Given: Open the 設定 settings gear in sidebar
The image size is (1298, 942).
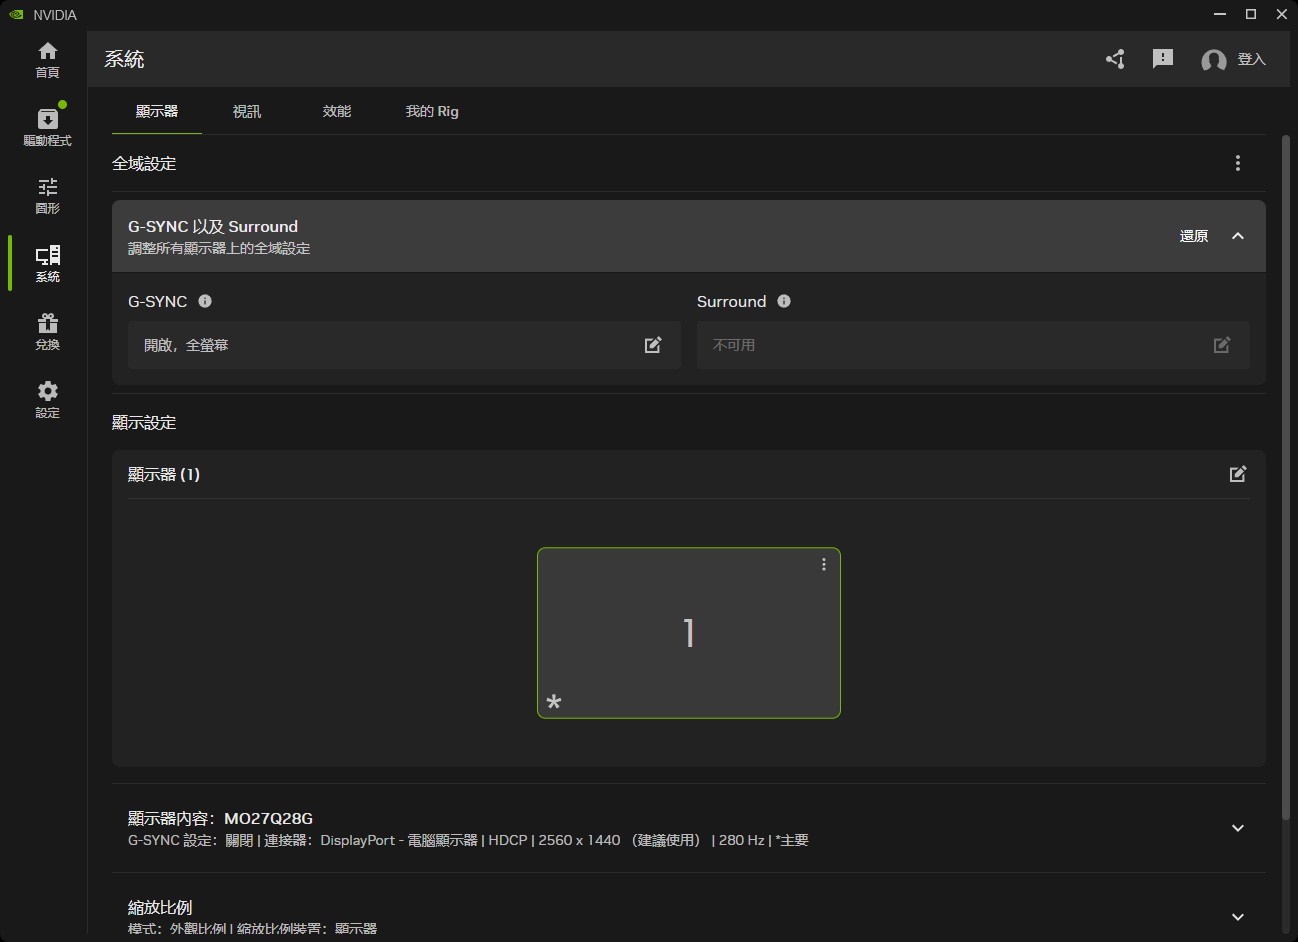Looking at the screenshot, I should (47, 399).
